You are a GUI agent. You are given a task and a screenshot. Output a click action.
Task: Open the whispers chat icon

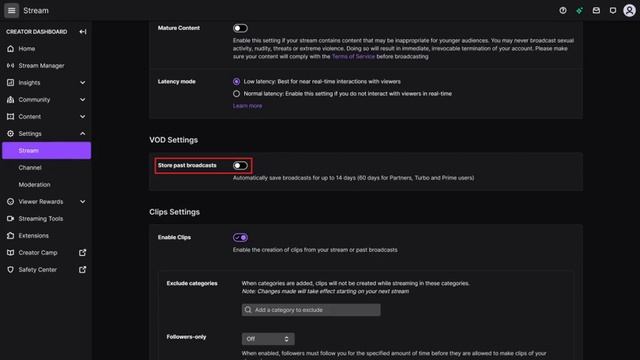click(613, 11)
